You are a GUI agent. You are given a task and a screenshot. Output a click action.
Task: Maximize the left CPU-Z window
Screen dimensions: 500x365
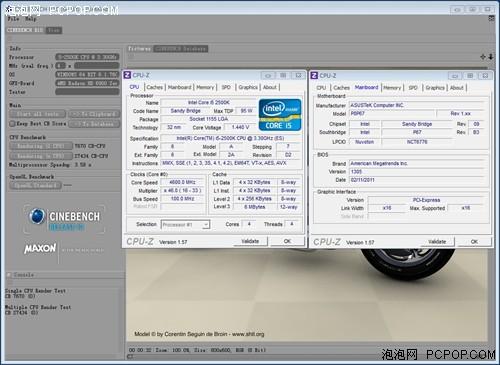[x=283, y=76]
